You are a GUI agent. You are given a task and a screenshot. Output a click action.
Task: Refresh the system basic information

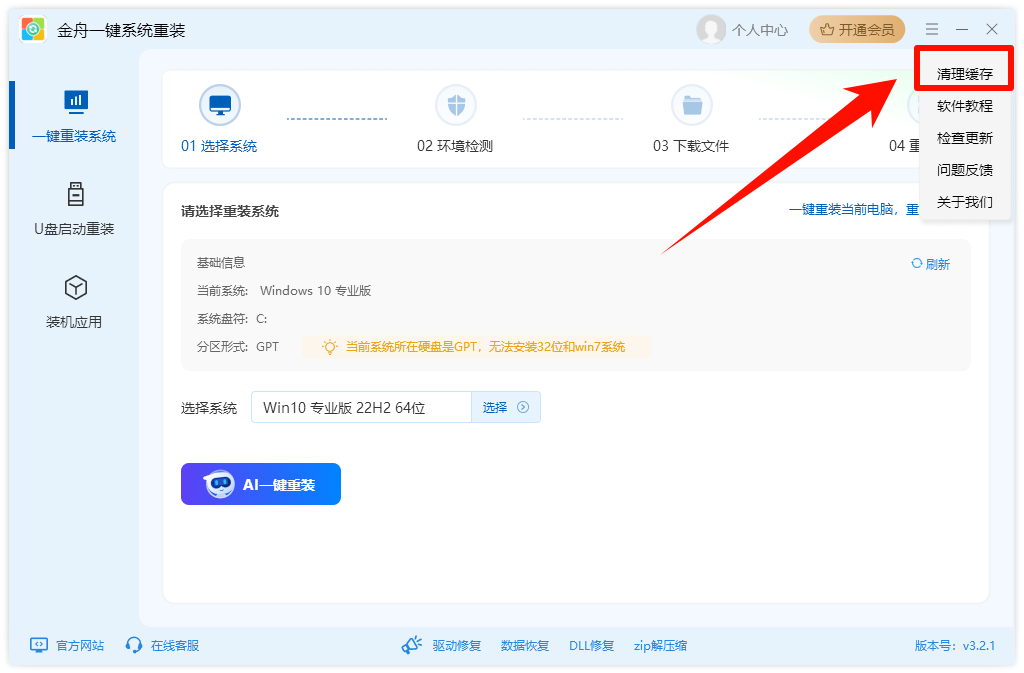[930, 263]
